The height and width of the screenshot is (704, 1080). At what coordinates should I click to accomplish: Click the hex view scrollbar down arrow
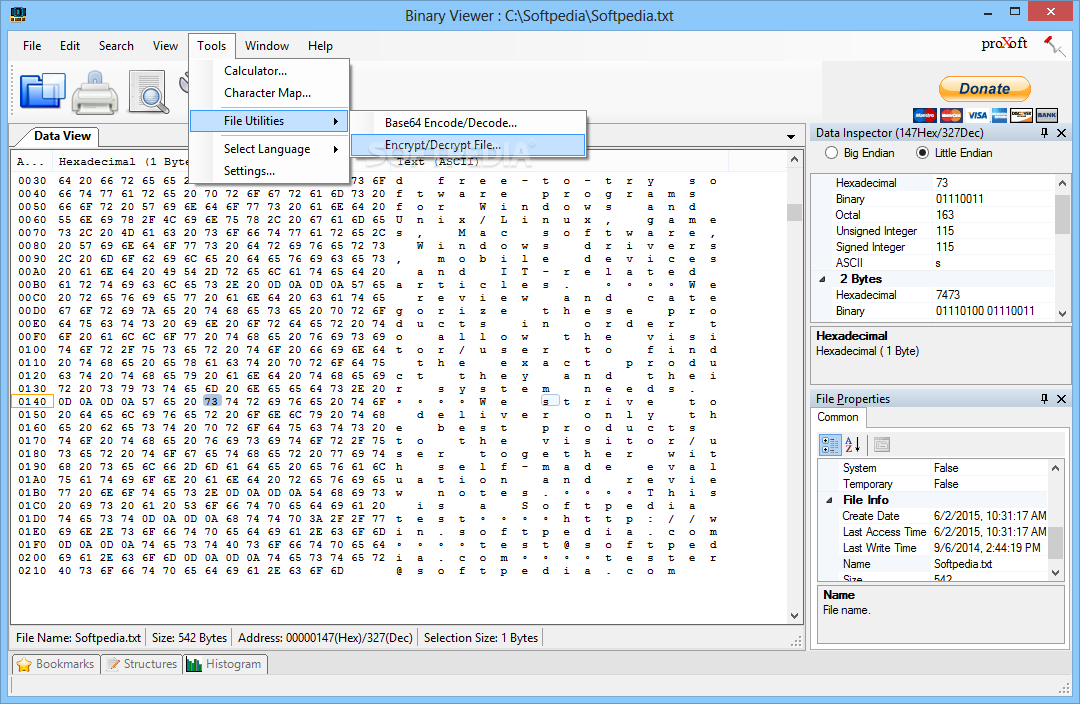794,616
